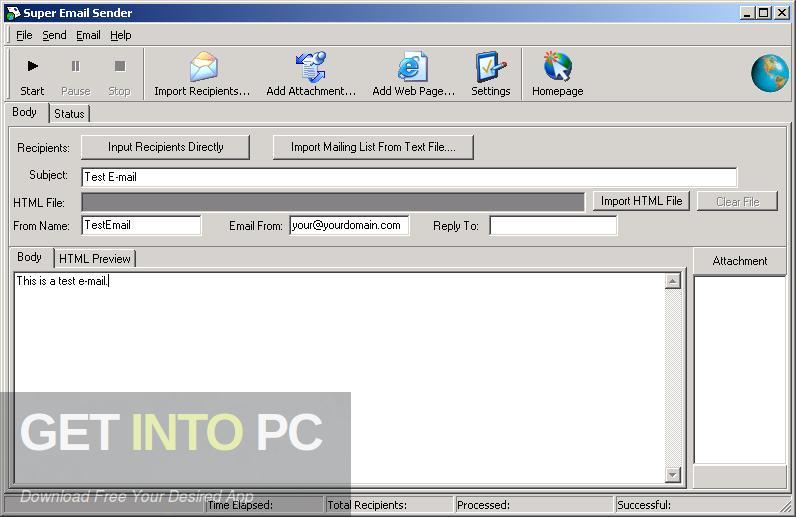Click the empty Reply To field
Screen dimensions: 796x517
click(553, 225)
